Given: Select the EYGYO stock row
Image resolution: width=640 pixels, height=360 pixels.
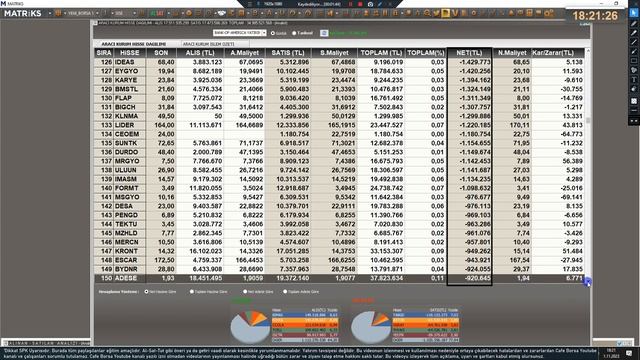Looking at the screenshot, I should coord(339,71).
